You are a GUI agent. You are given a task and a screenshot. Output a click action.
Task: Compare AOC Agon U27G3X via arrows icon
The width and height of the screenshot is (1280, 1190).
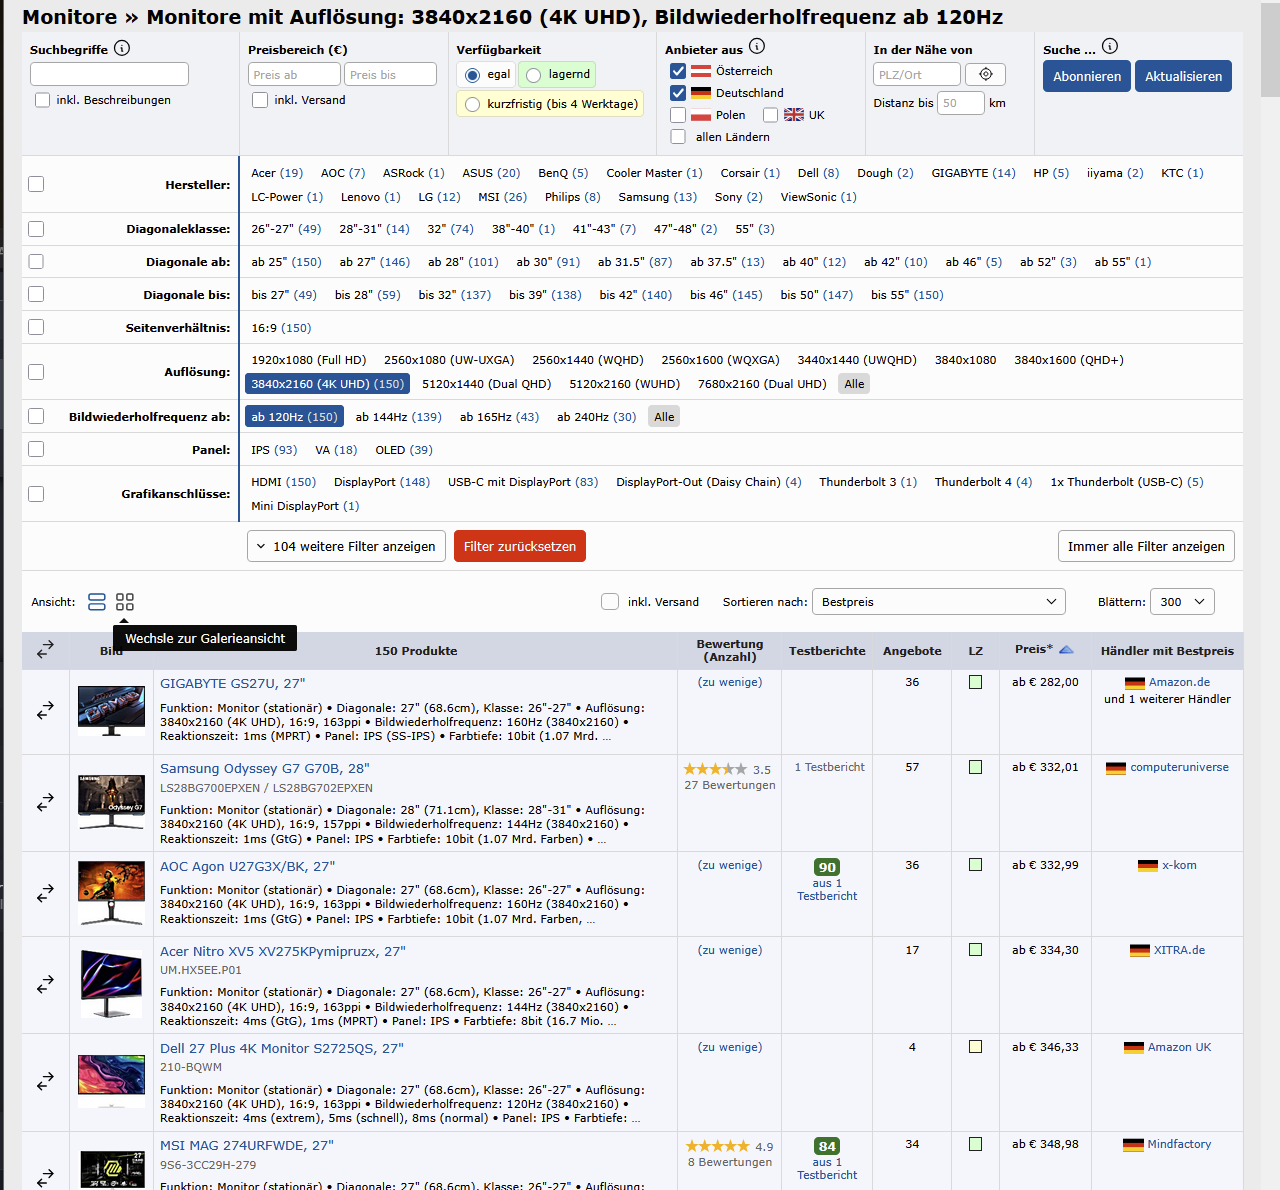point(45,894)
